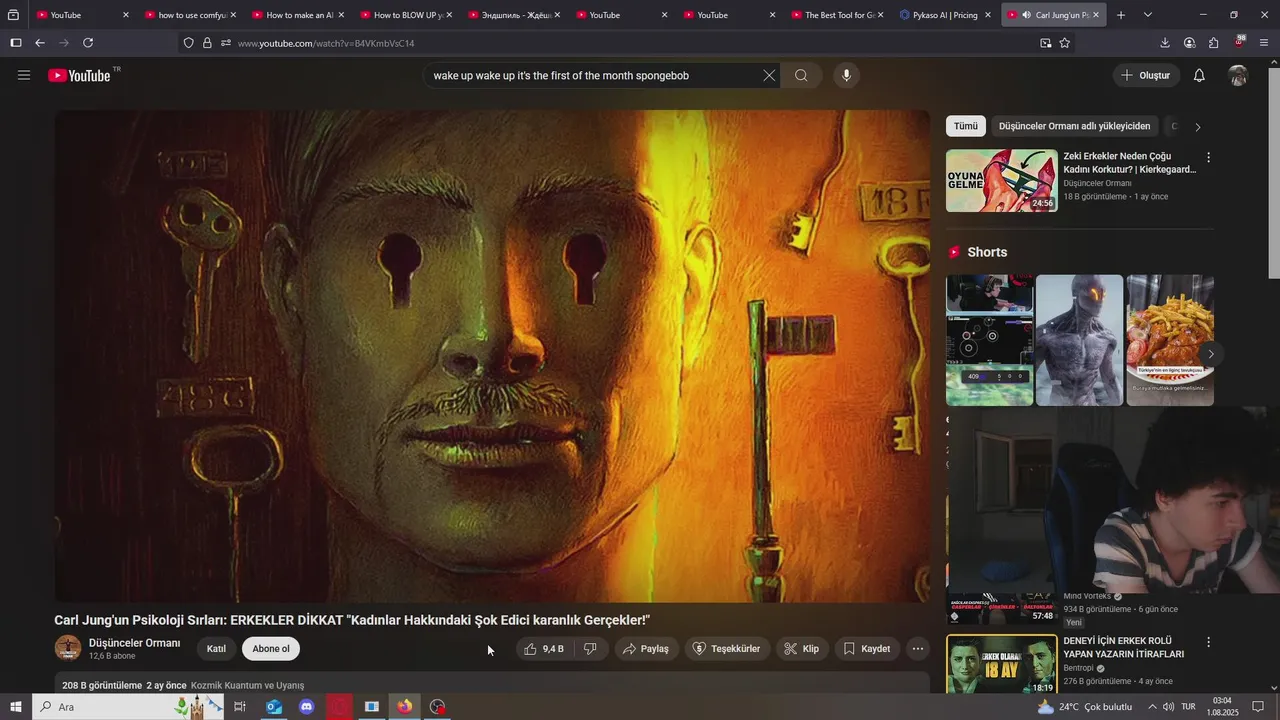This screenshot has width=1280, height=720.
Task: Open the fries food Short
Action: [1170, 340]
